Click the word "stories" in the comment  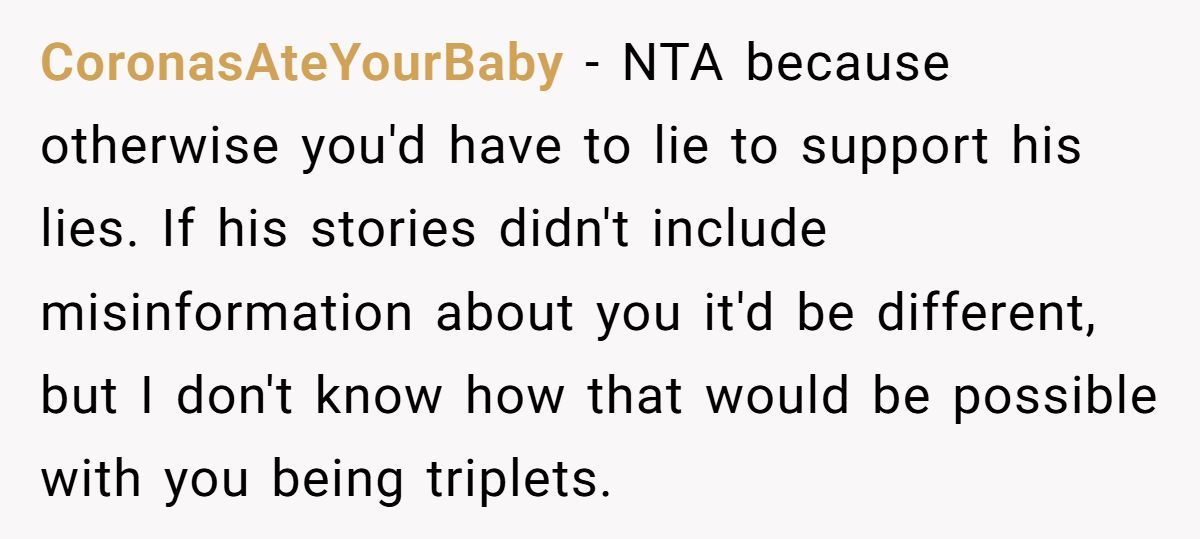tap(393, 230)
